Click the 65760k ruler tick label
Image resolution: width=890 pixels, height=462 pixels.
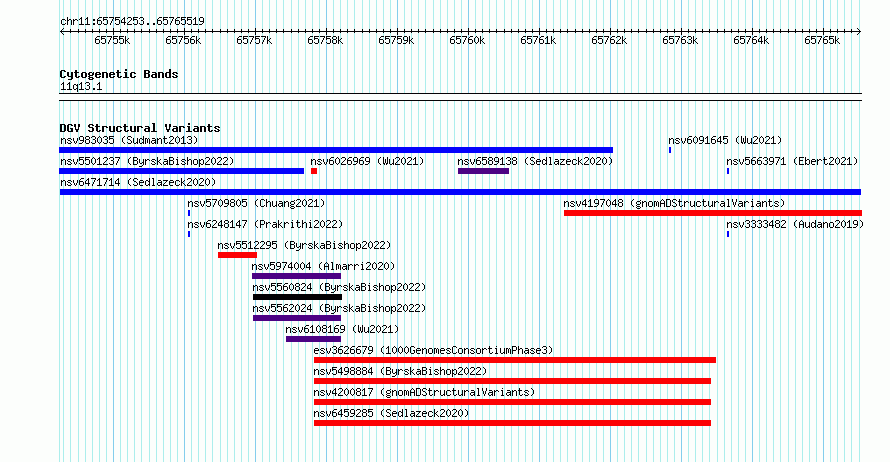point(467,40)
